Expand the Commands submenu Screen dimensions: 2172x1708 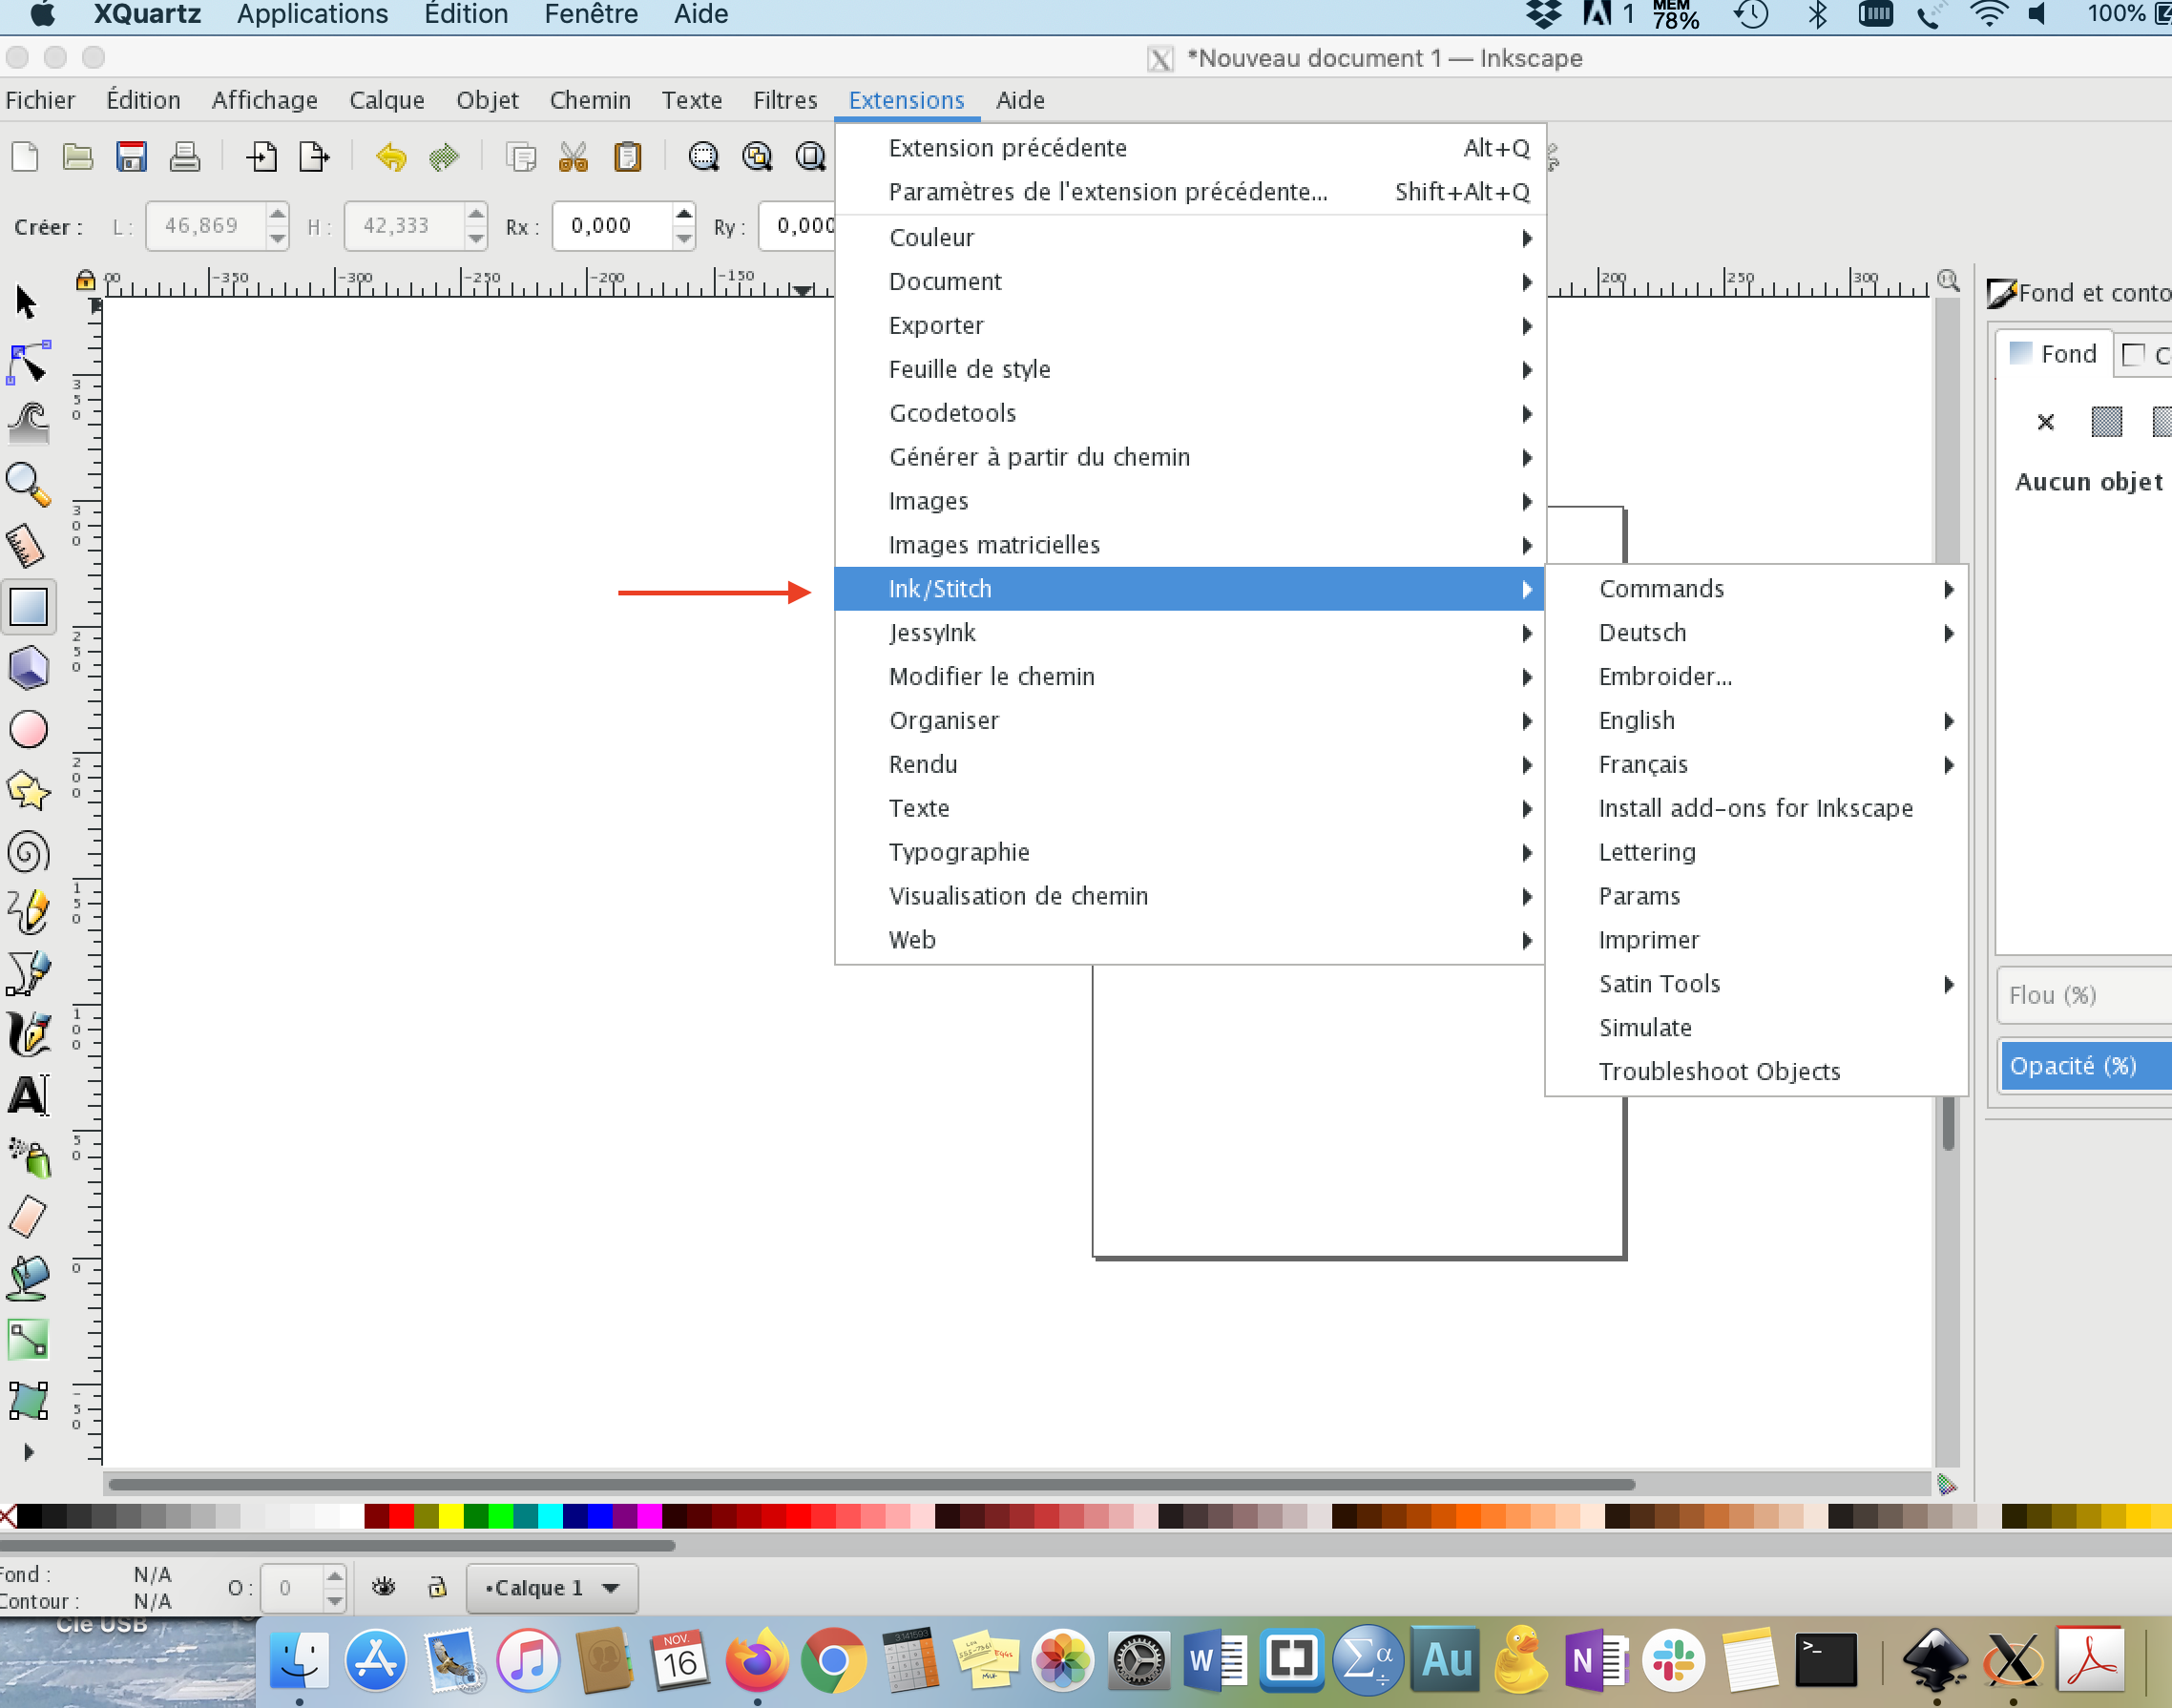click(1756, 589)
